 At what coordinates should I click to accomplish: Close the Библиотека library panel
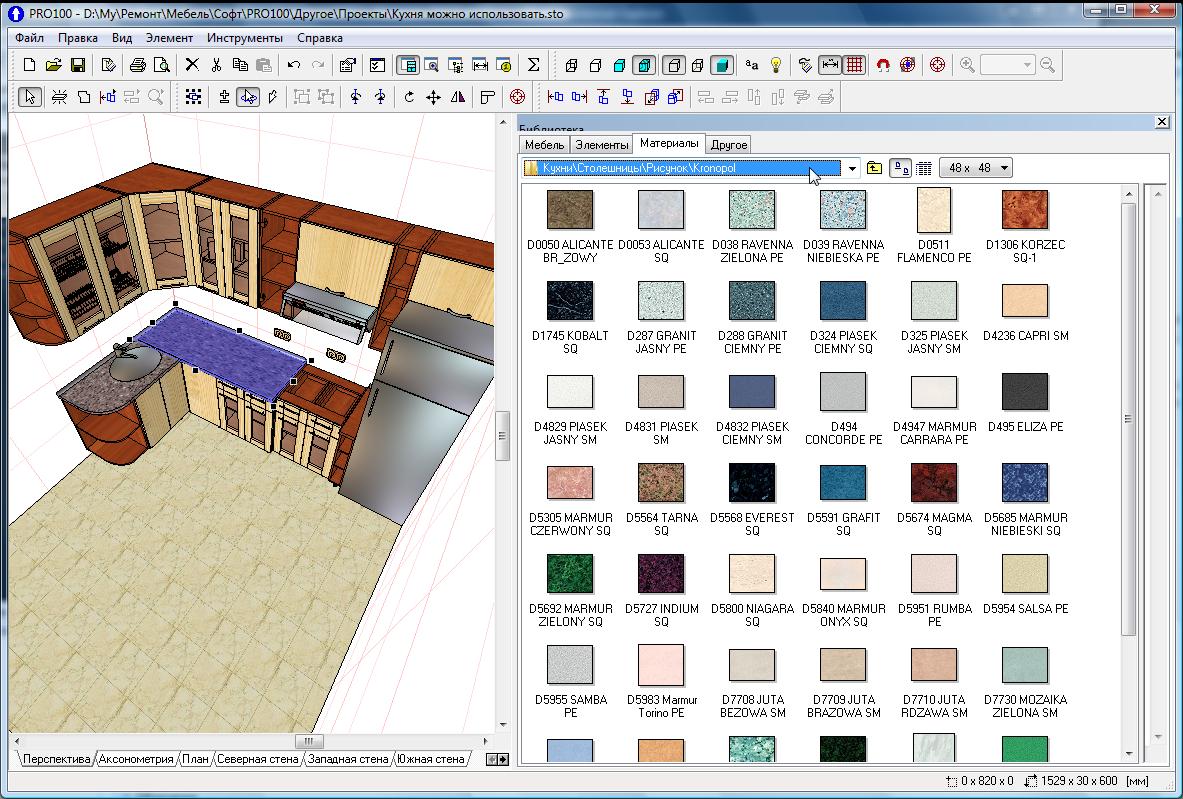point(1162,121)
